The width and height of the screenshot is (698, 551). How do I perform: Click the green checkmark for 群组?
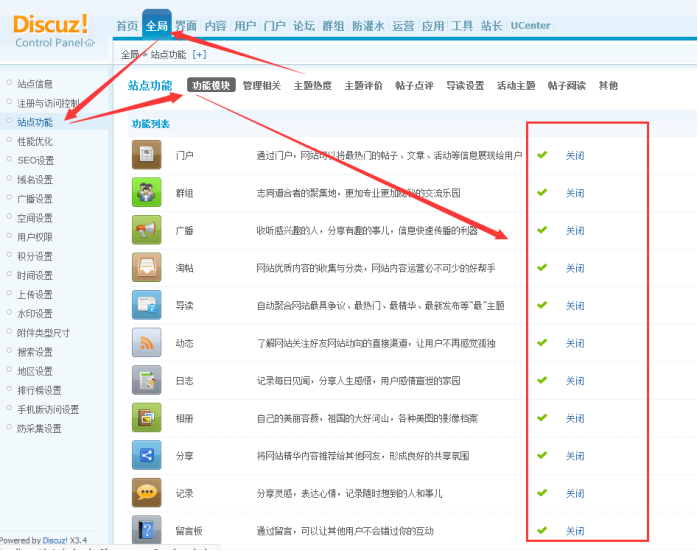pyautogui.click(x=542, y=192)
